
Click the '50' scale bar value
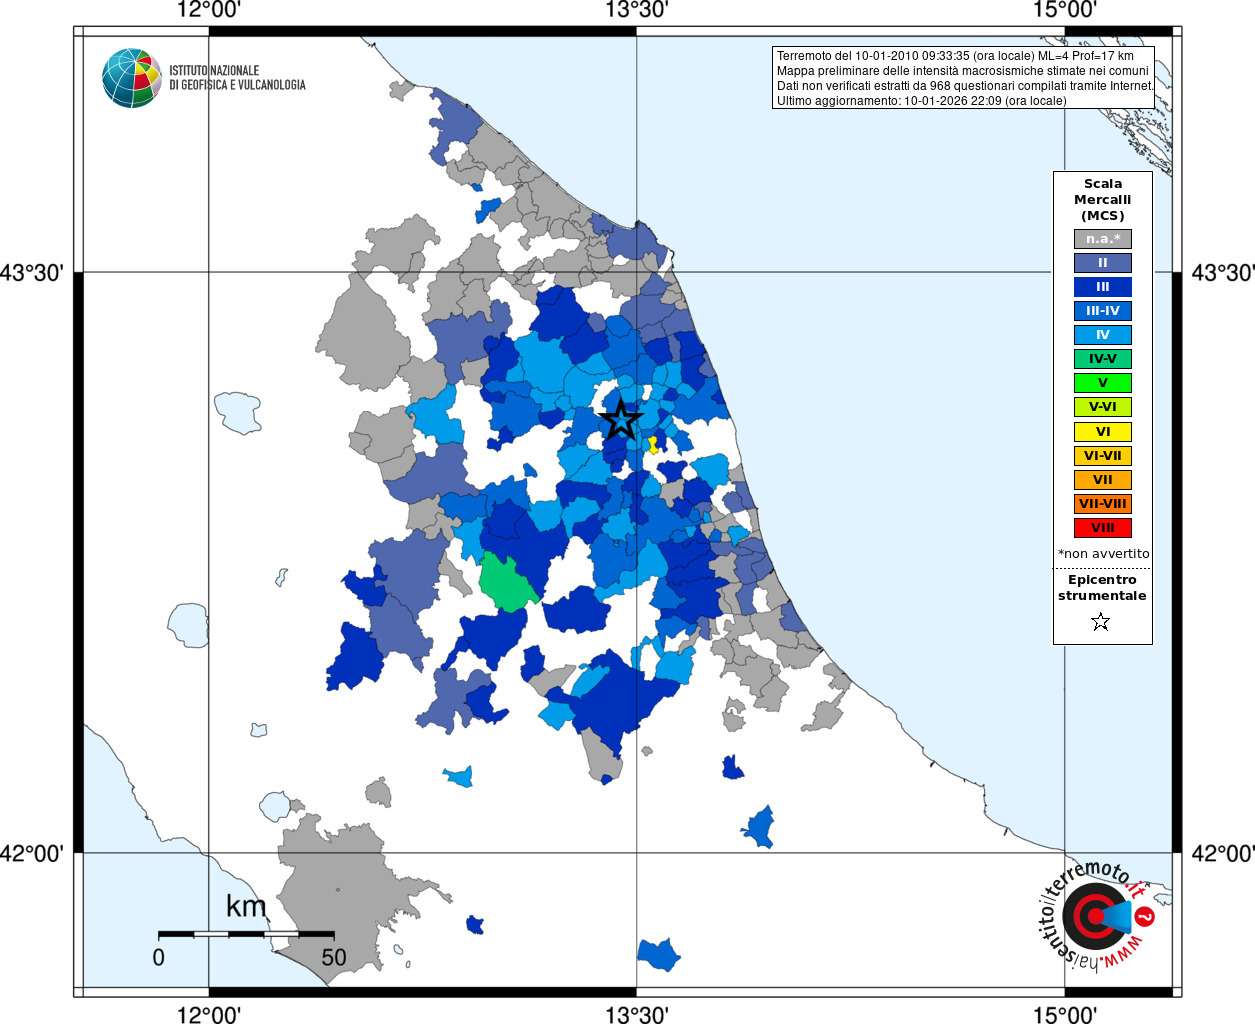click(334, 957)
